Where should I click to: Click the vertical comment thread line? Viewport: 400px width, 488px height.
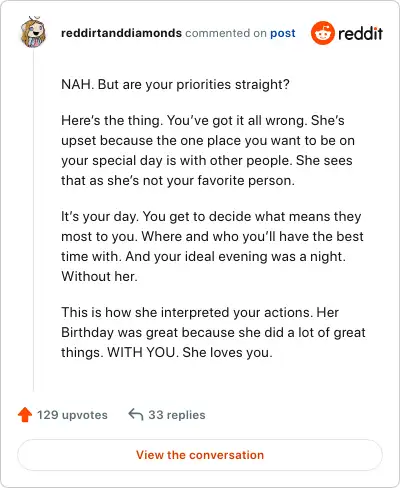click(33, 220)
